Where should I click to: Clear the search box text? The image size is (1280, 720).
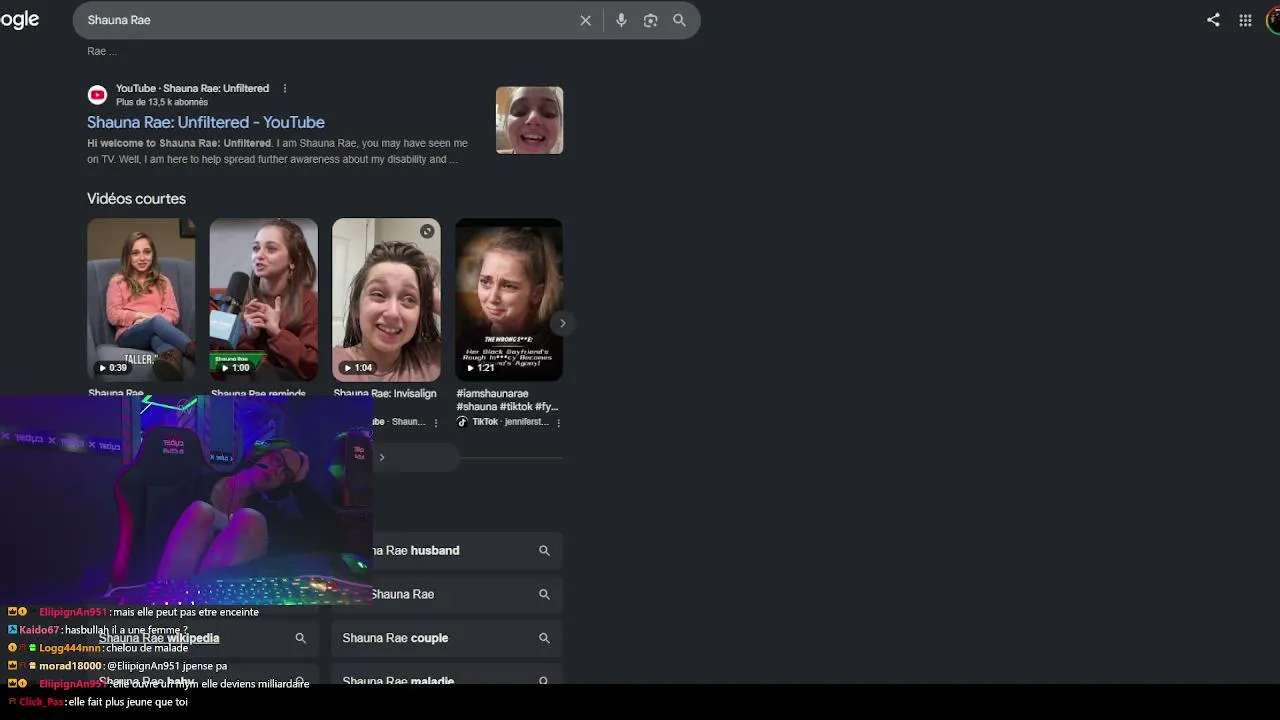(x=586, y=20)
